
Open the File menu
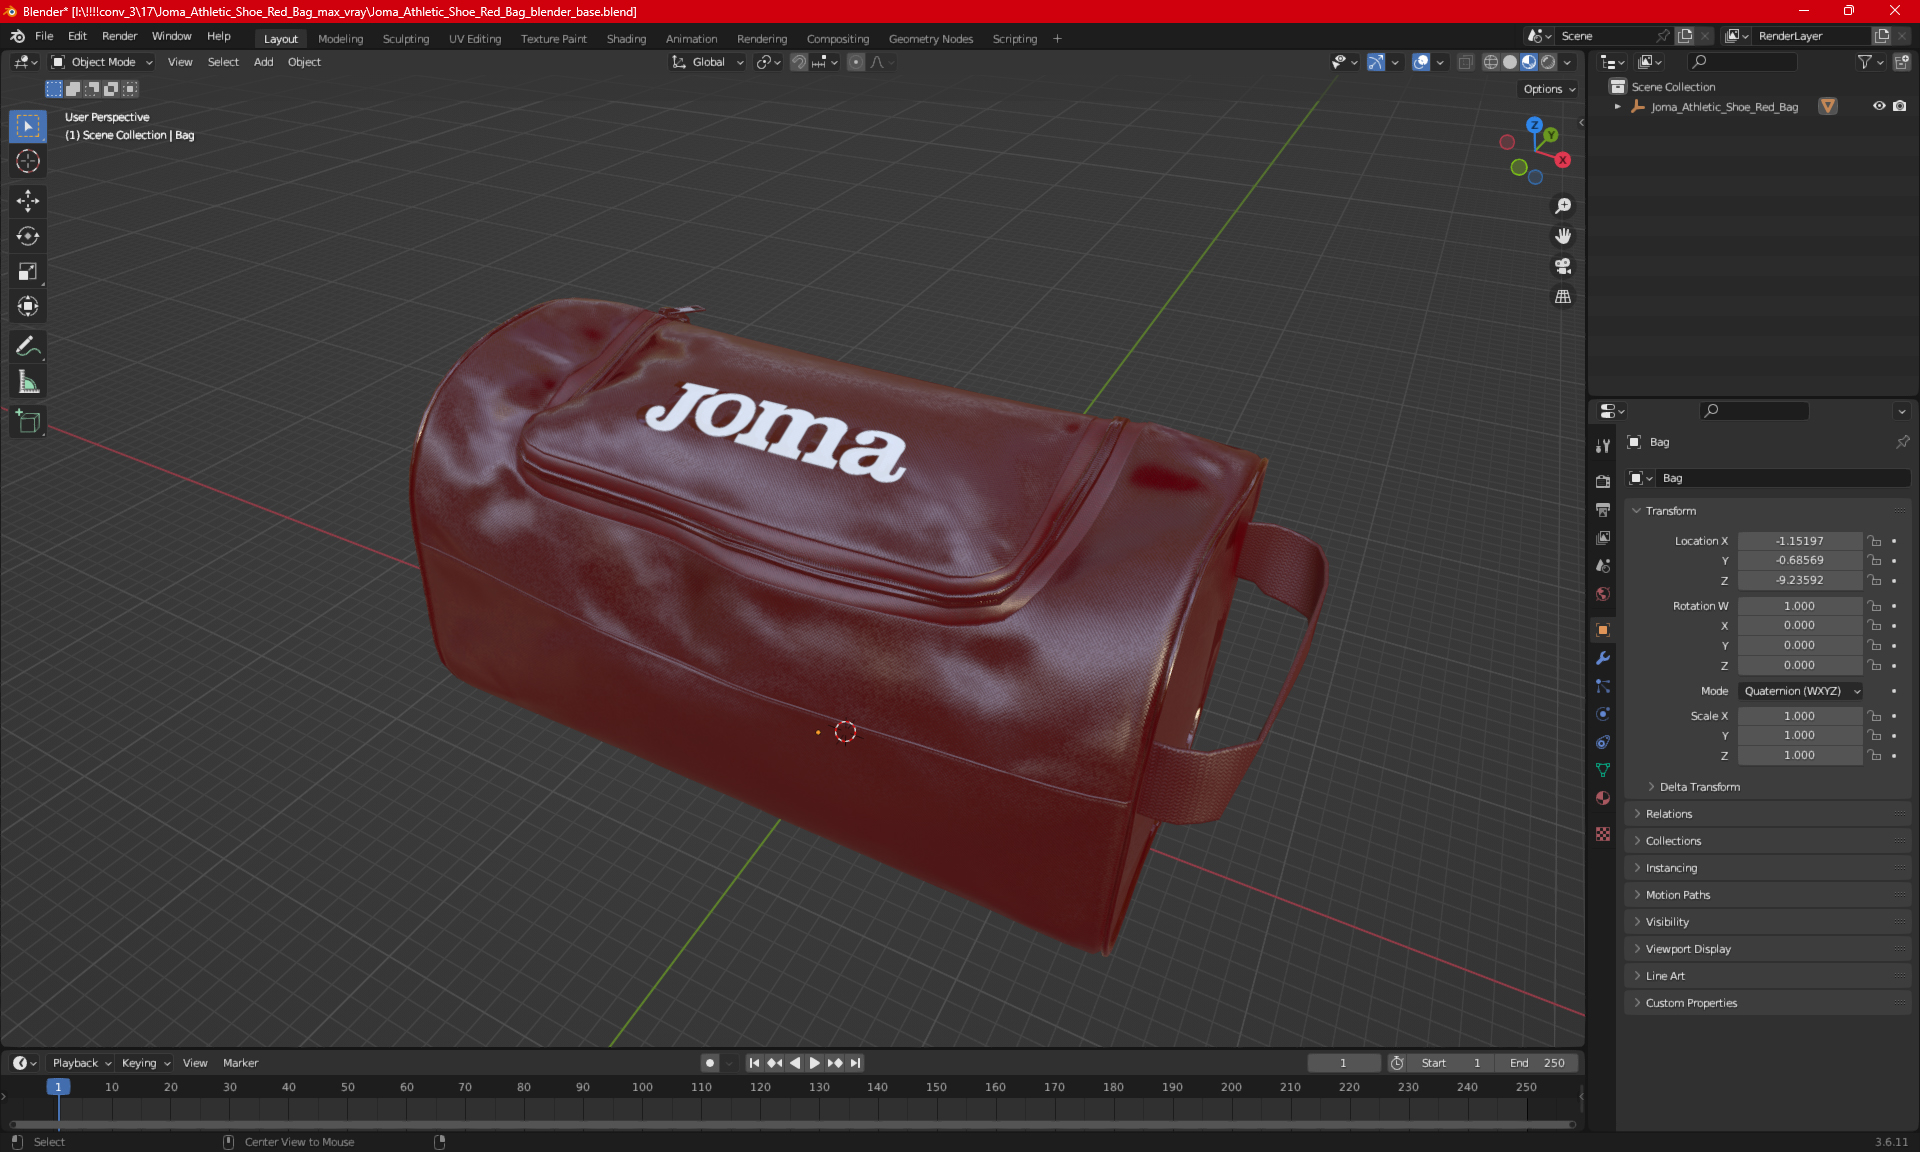[44, 36]
